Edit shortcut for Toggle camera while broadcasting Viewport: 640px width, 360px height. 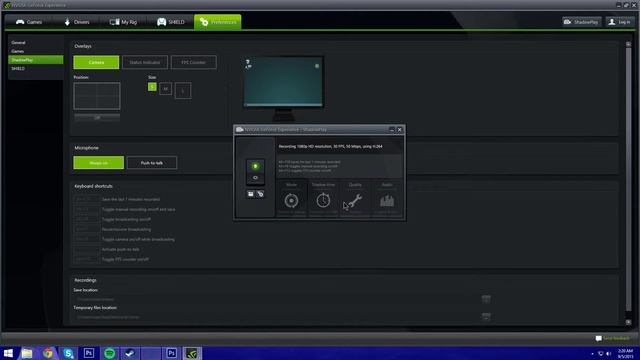87,239
